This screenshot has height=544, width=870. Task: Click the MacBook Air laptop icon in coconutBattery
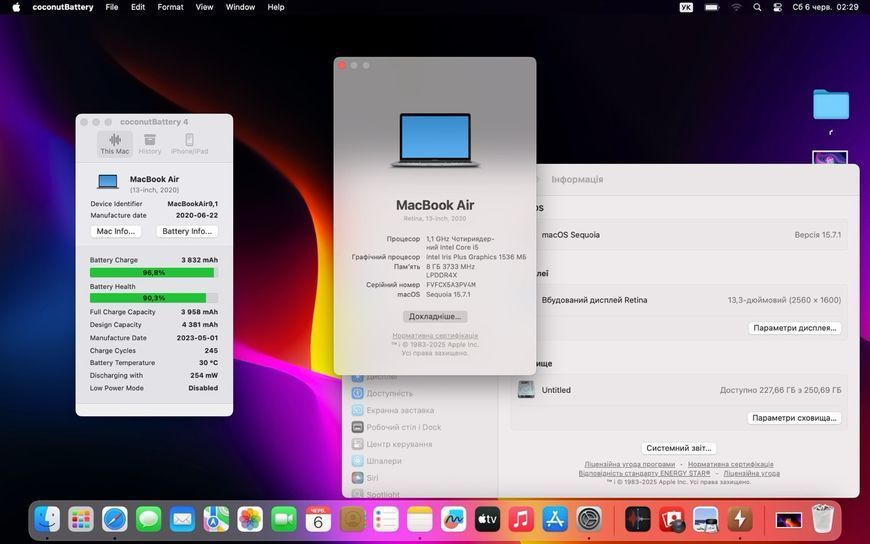[x=108, y=182]
